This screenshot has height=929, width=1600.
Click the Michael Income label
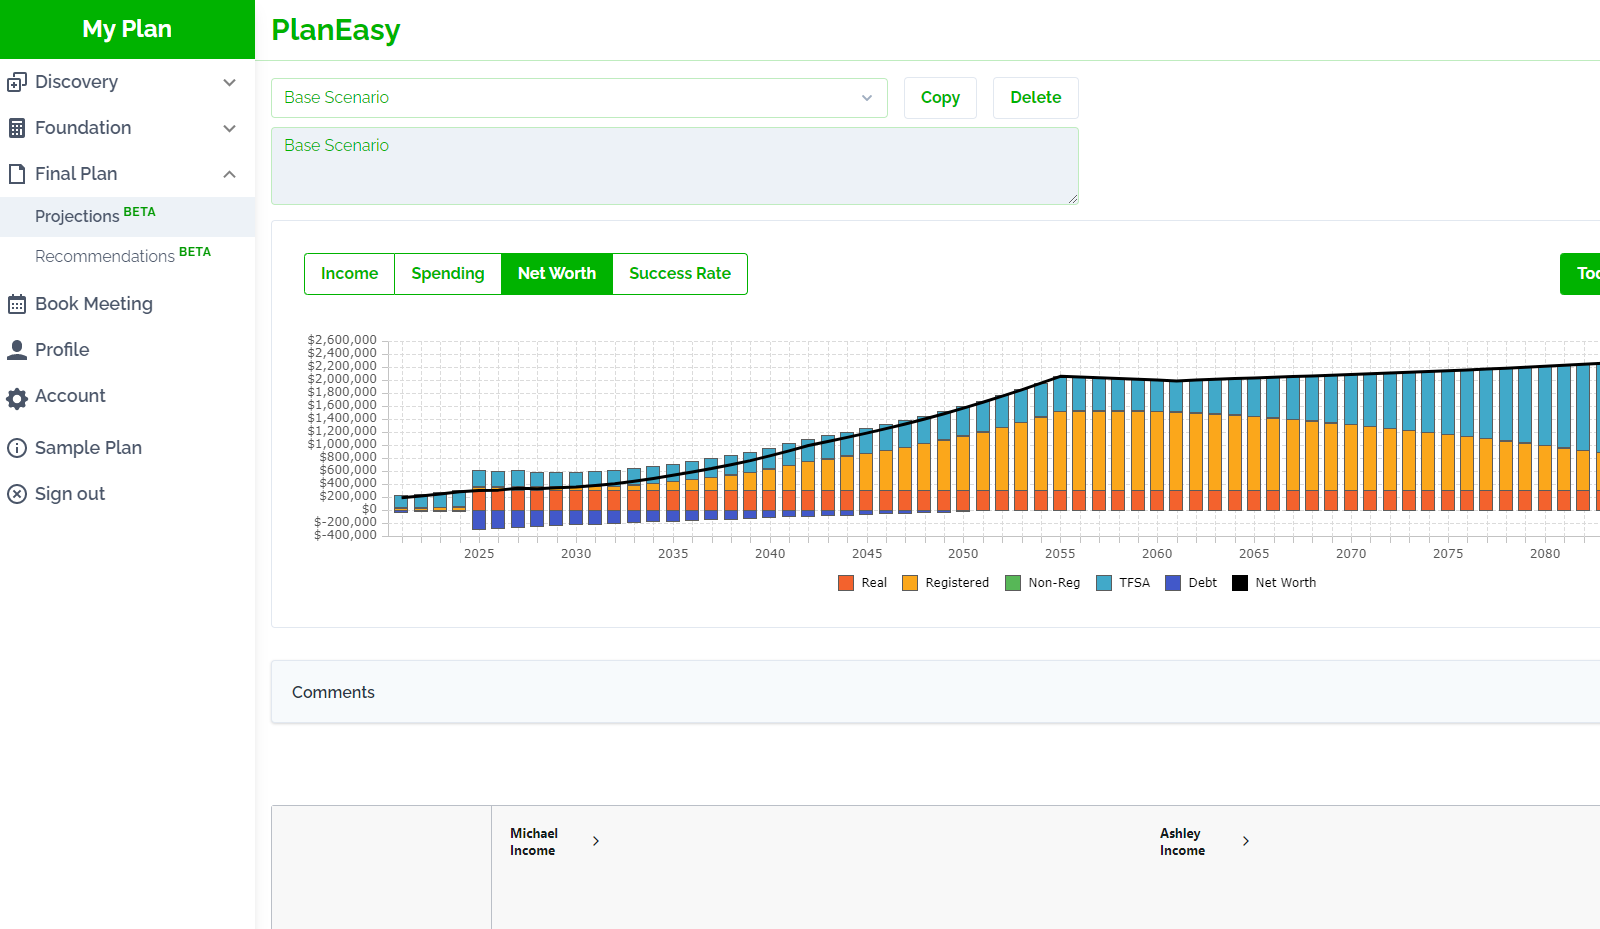[x=534, y=842]
